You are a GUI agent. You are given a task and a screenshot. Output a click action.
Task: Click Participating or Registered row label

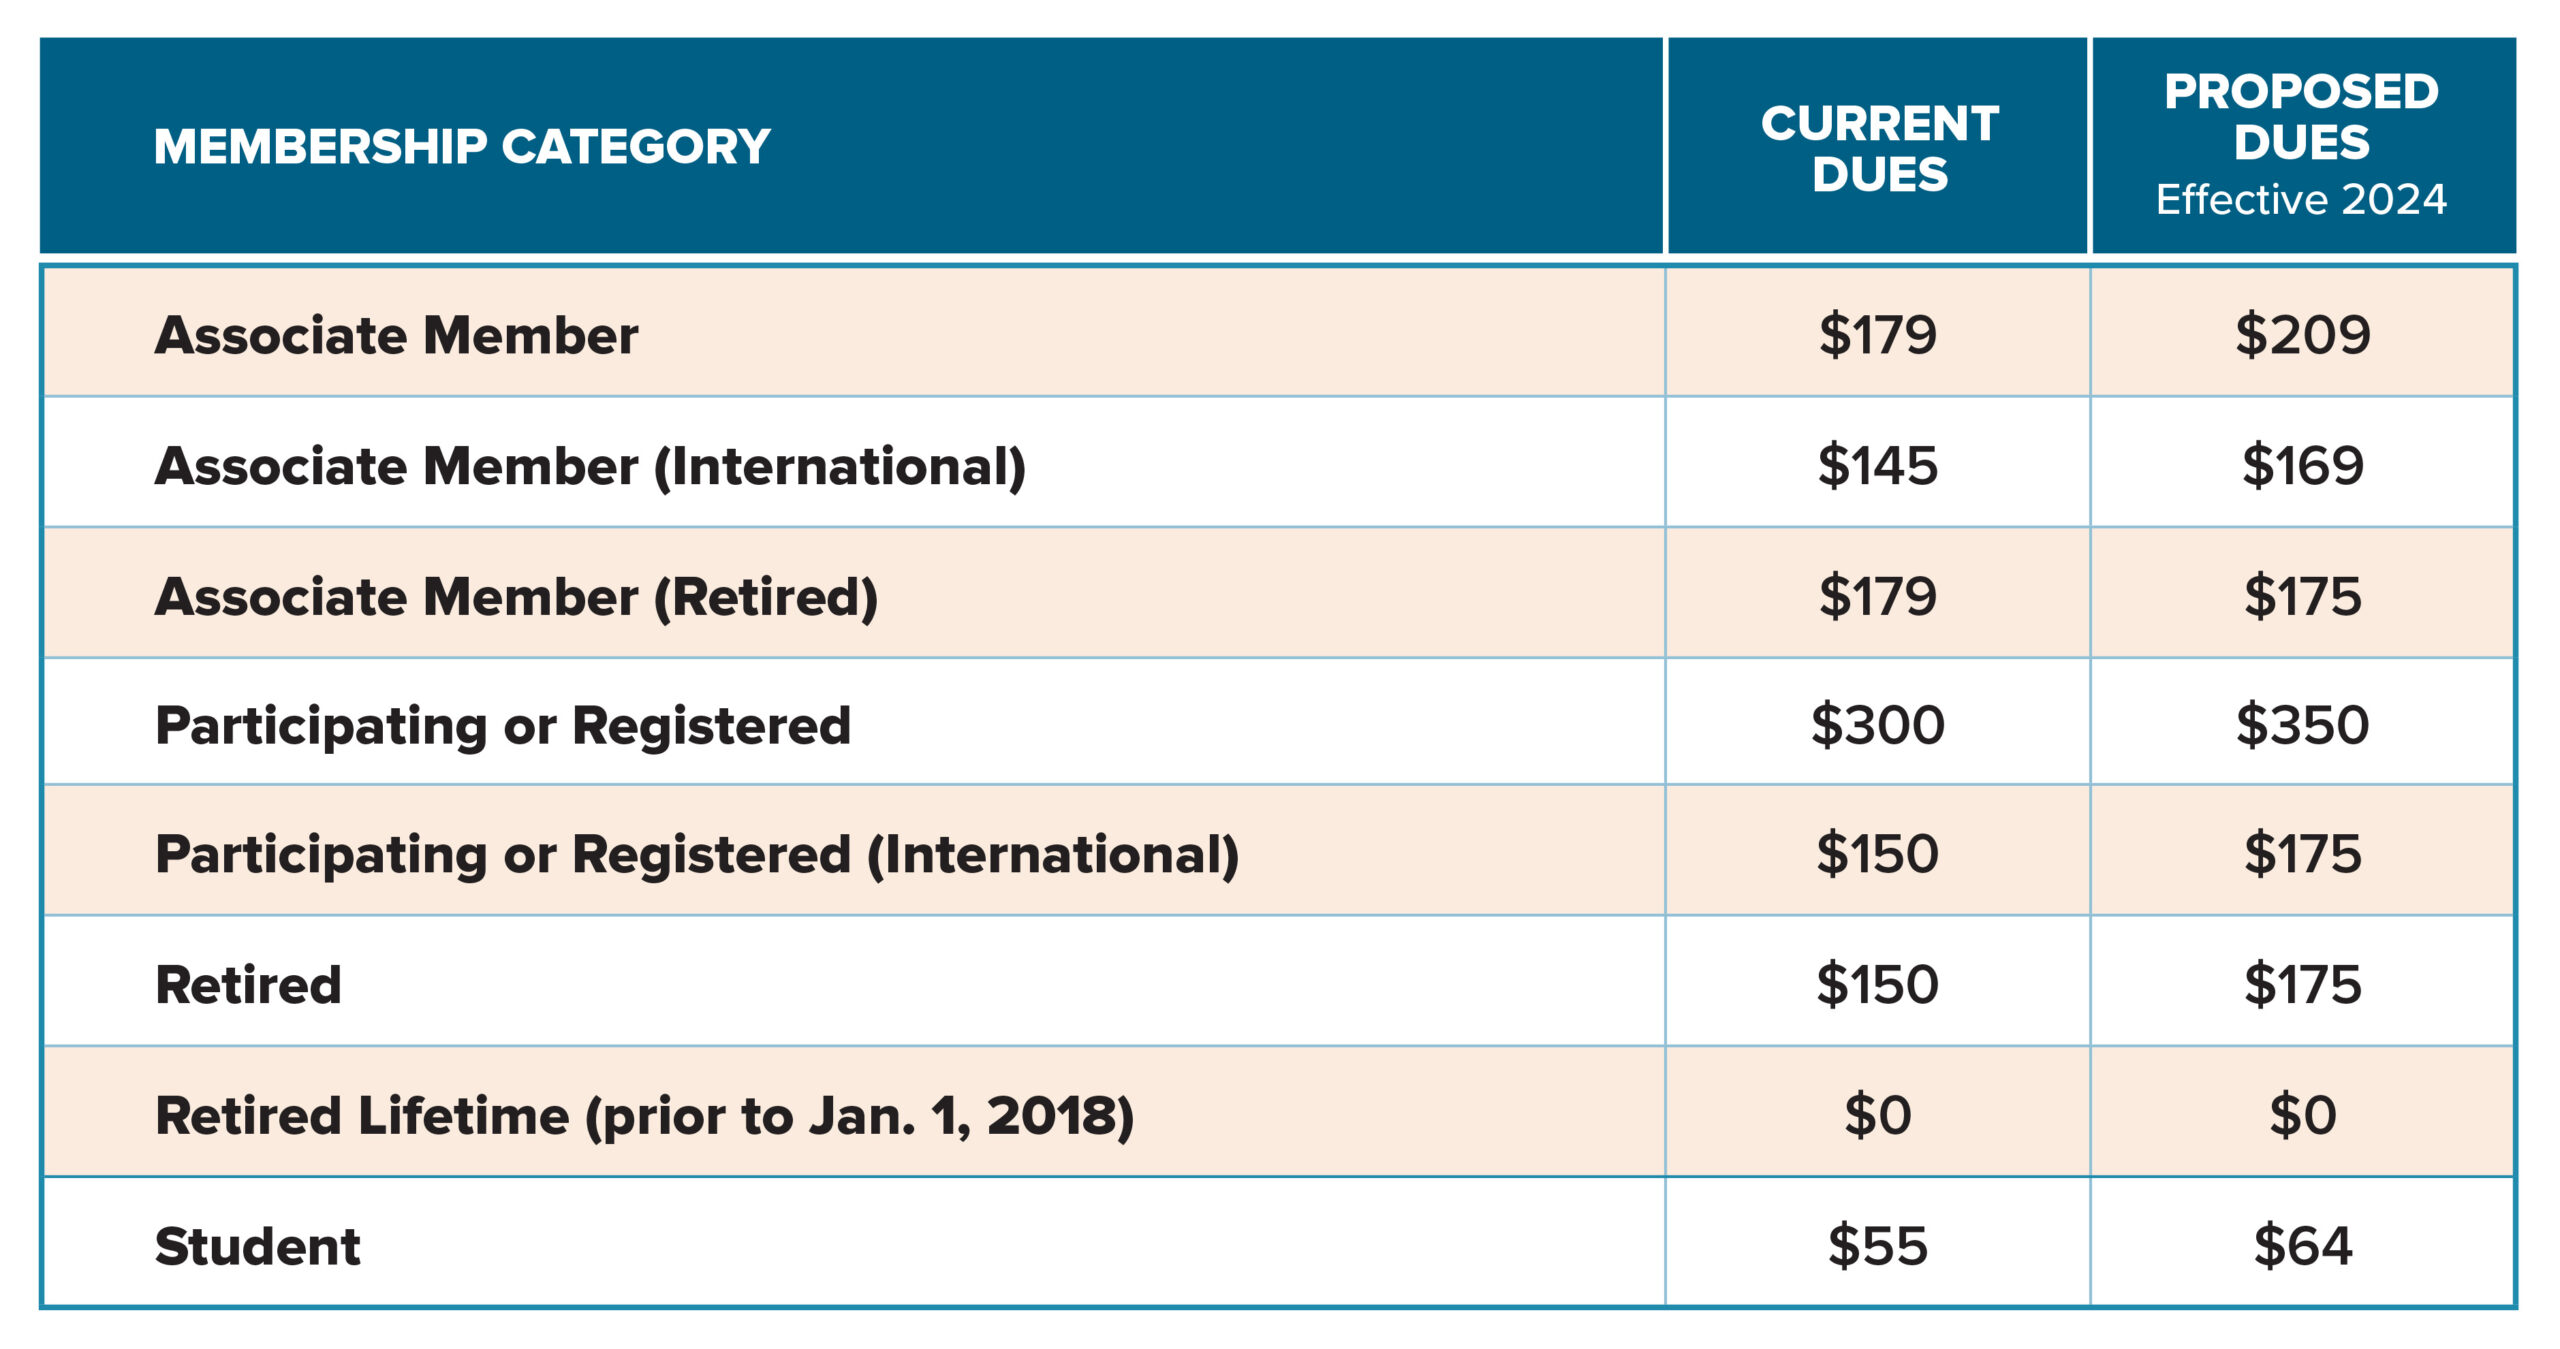tap(503, 726)
